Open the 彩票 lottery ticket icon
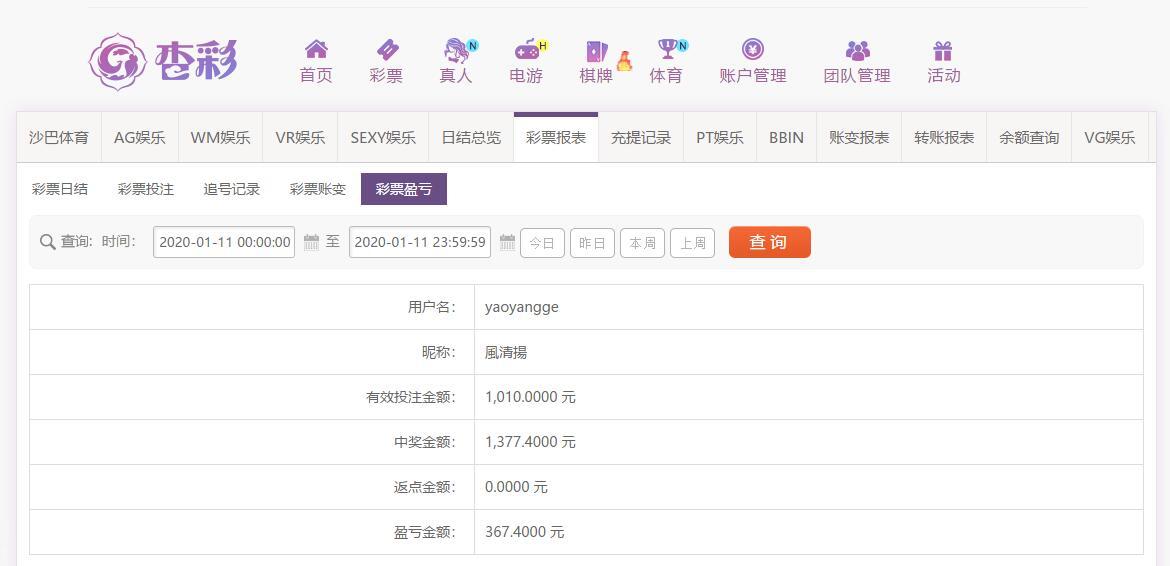Image resolution: width=1170 pixels, height=566 pixels. pos(387,50)
